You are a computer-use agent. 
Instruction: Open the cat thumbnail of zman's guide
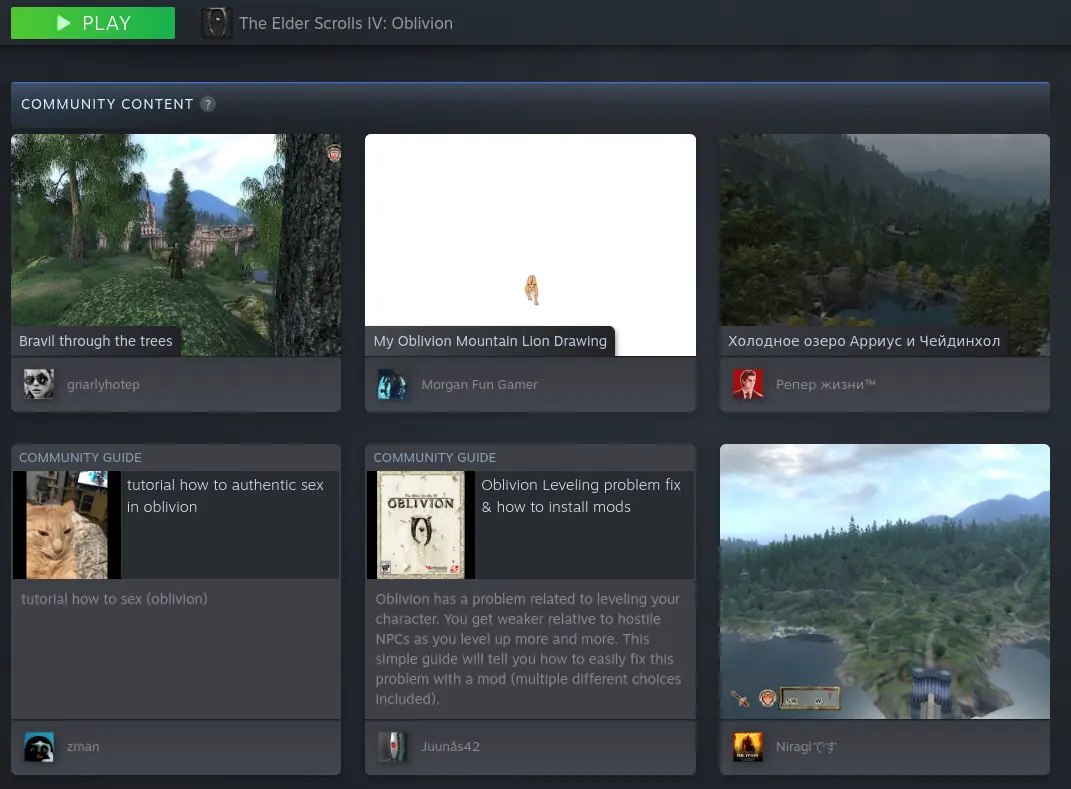pyautogui.click(x=67, y=525)
